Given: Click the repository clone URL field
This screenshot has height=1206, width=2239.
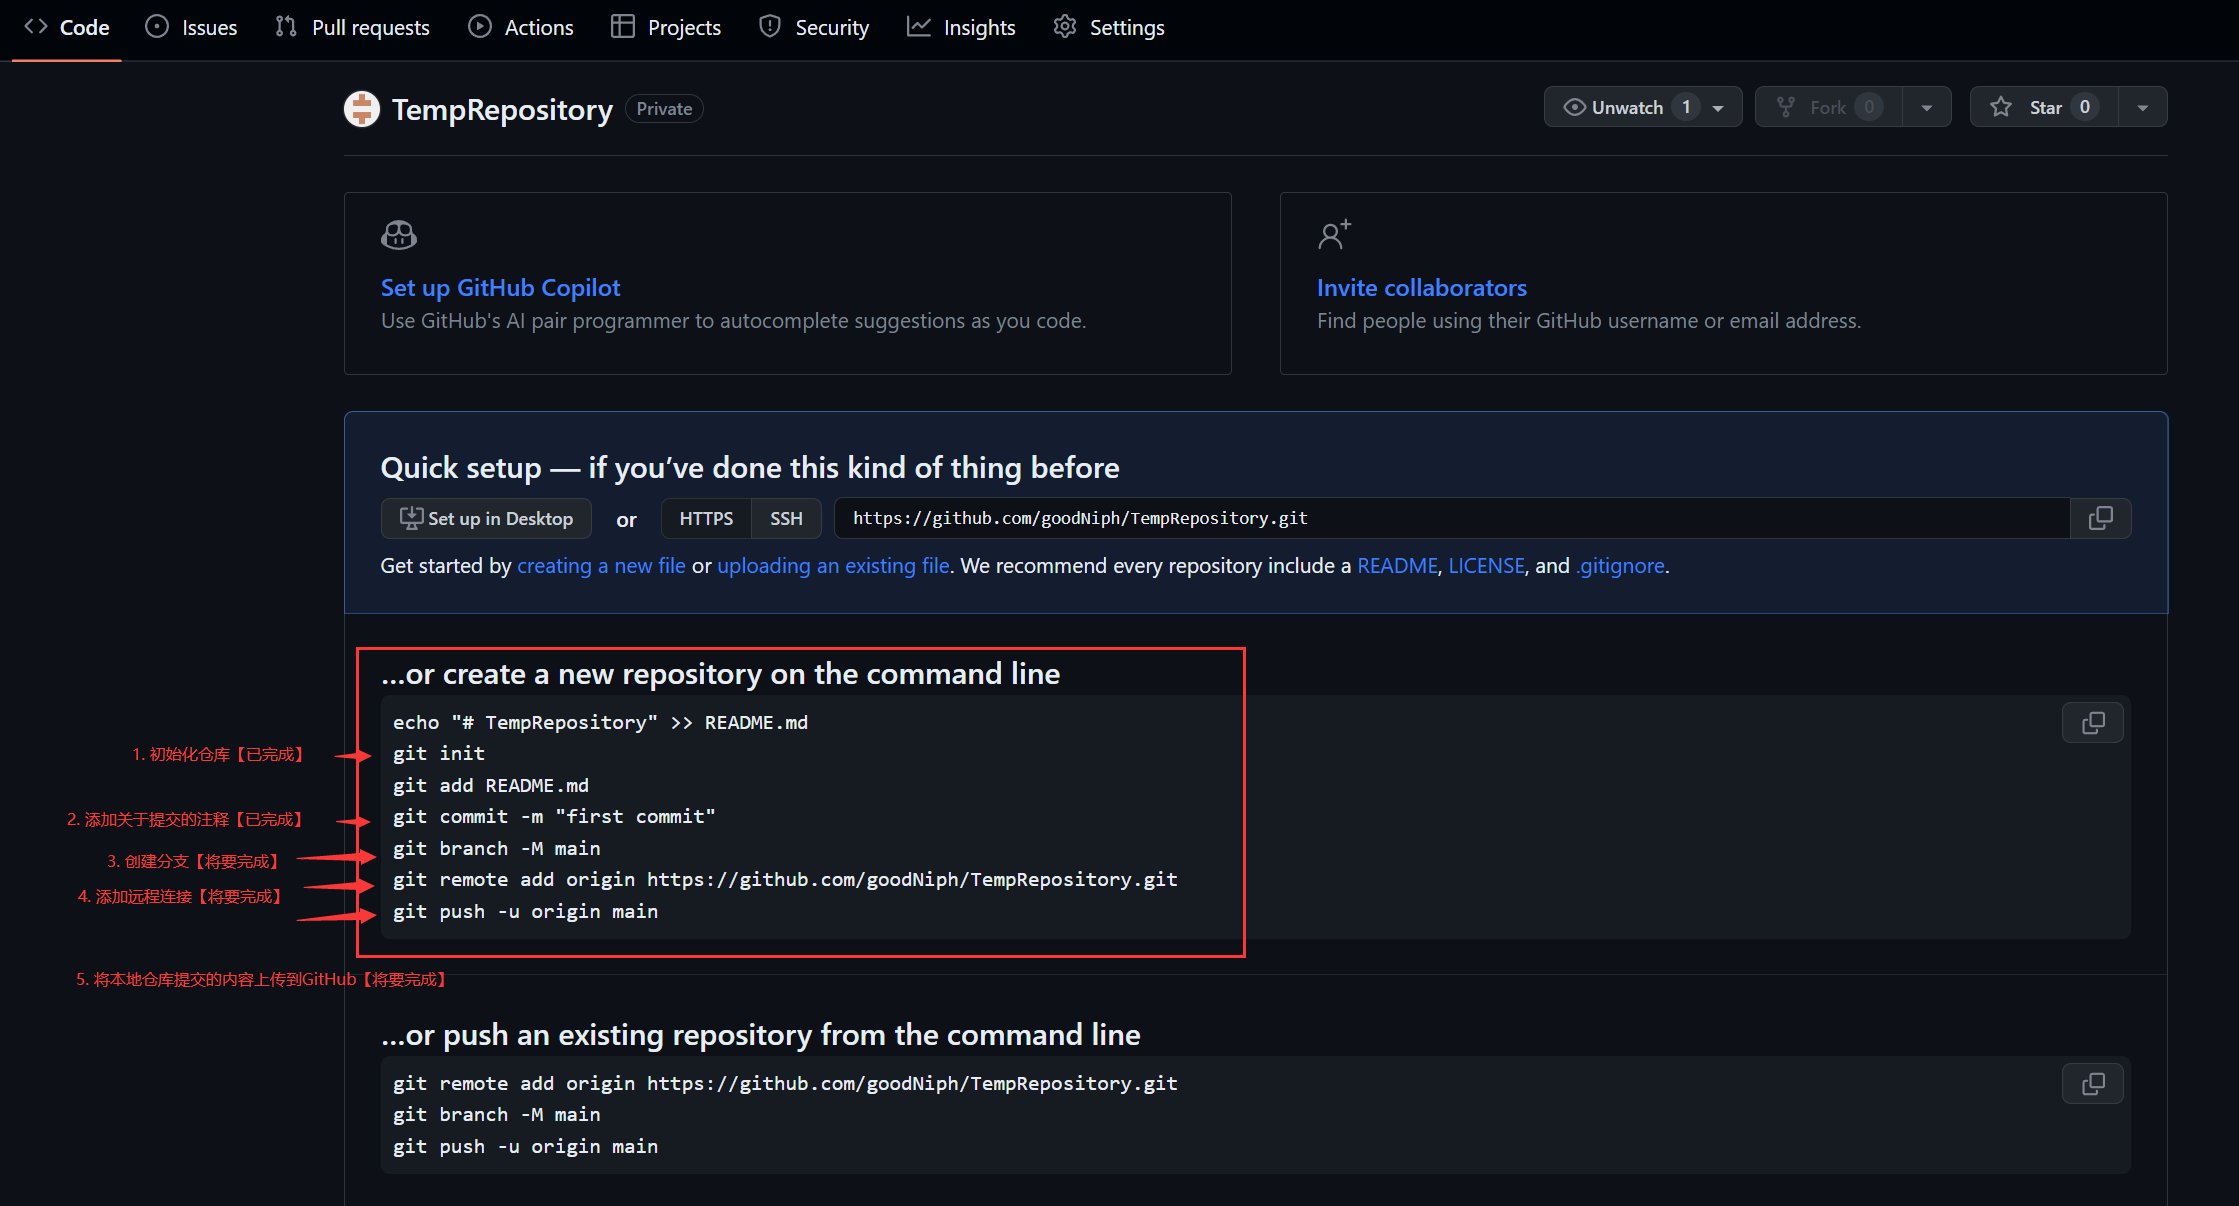Looking at the screenshot, I should pos(1452,518).
